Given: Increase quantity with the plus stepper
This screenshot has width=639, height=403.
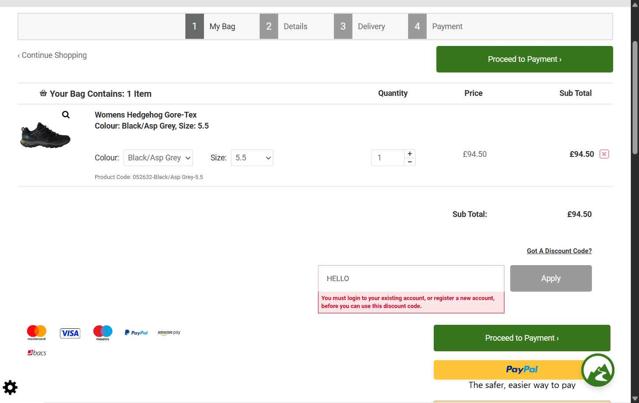Looking at the screenshot, I should coord(410,154).
